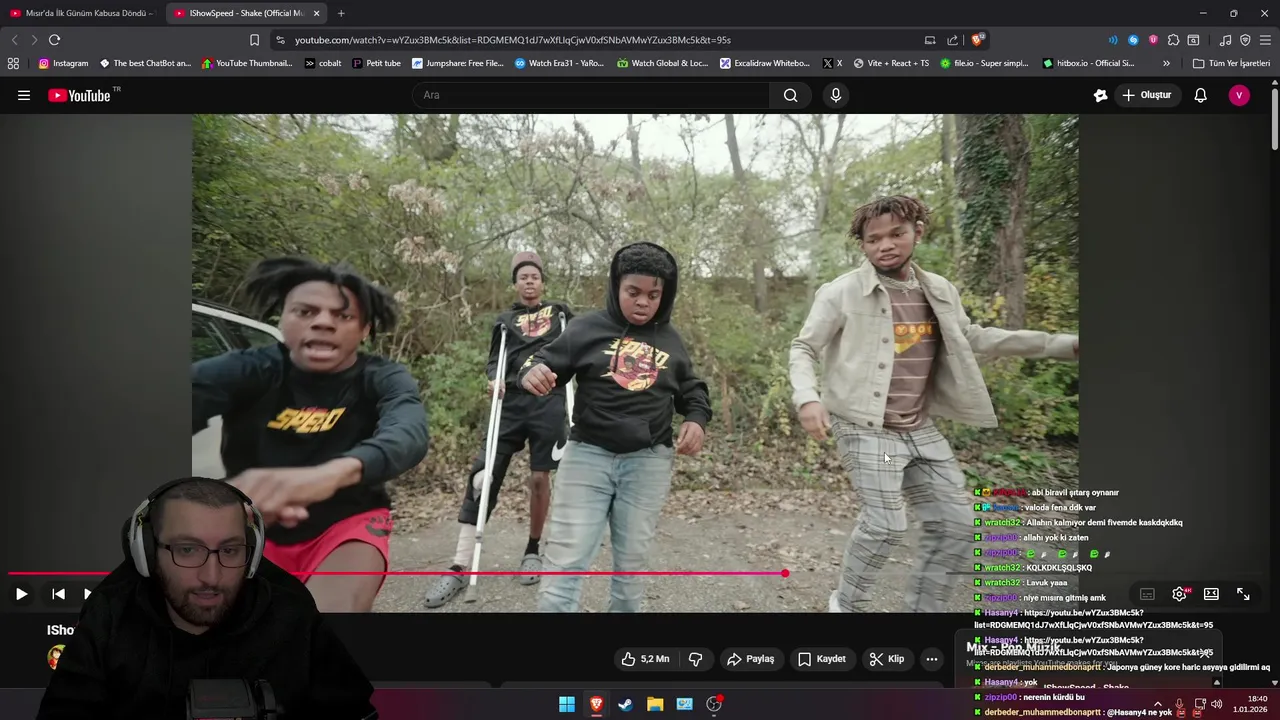Open the Petit tube bookmark
1280x720 pixels.
coord(377,63)
